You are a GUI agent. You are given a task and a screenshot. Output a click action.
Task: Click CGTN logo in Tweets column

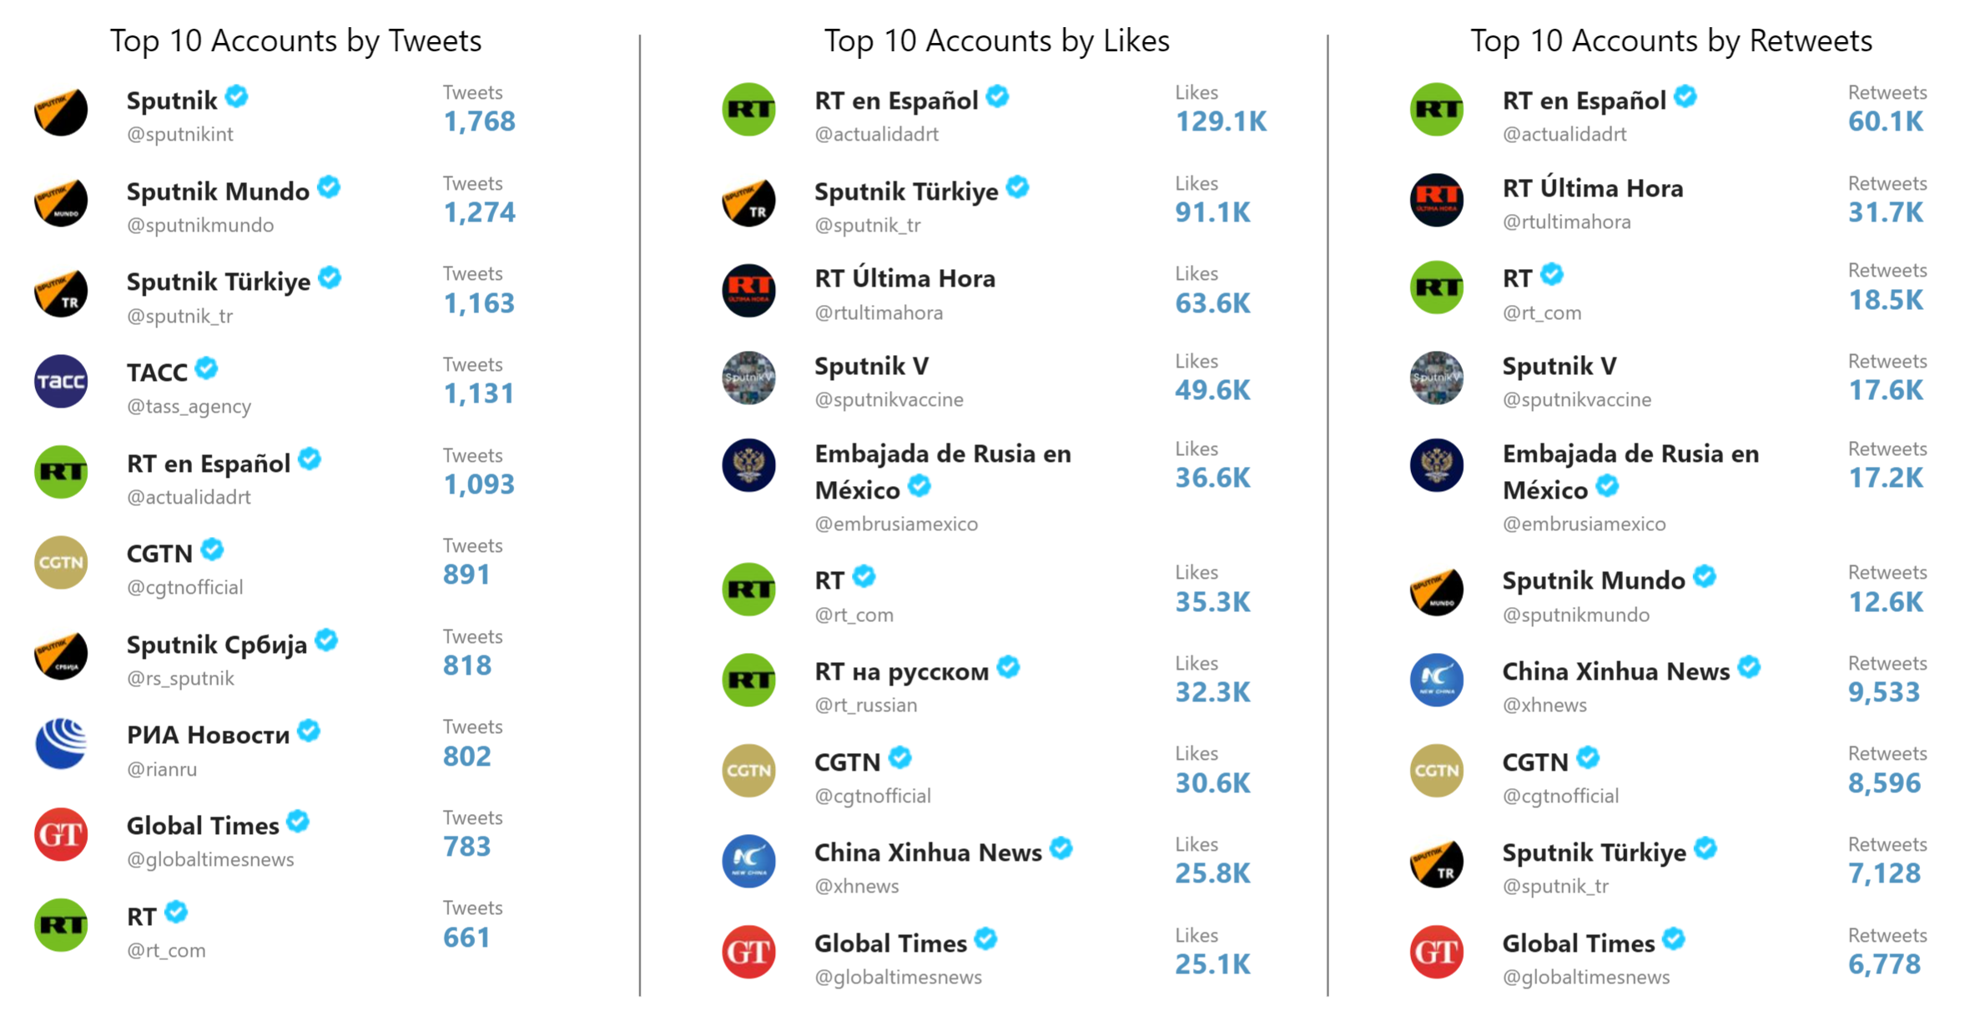coord(61,563)
